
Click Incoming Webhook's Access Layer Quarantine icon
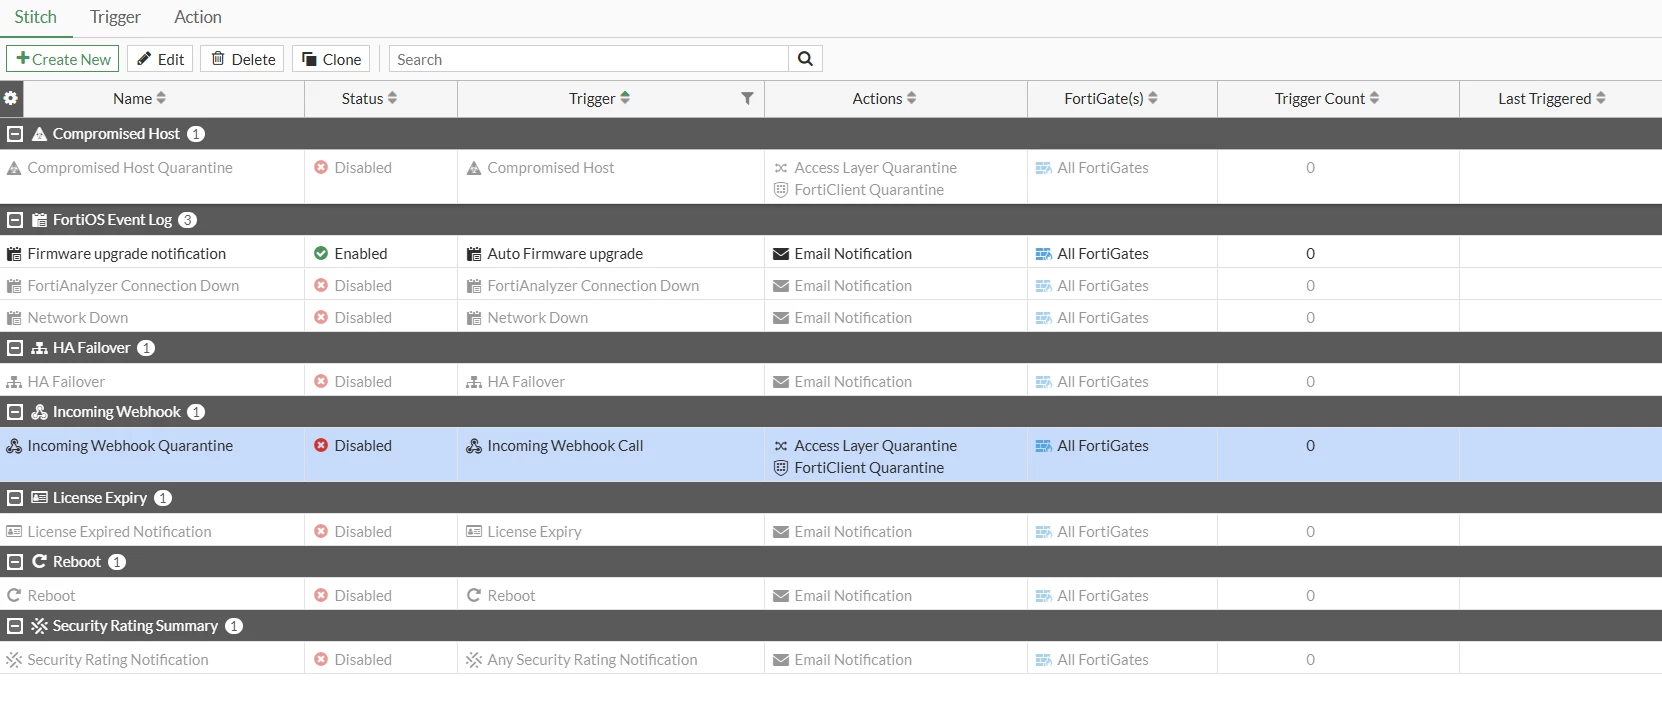click(781, 446)
